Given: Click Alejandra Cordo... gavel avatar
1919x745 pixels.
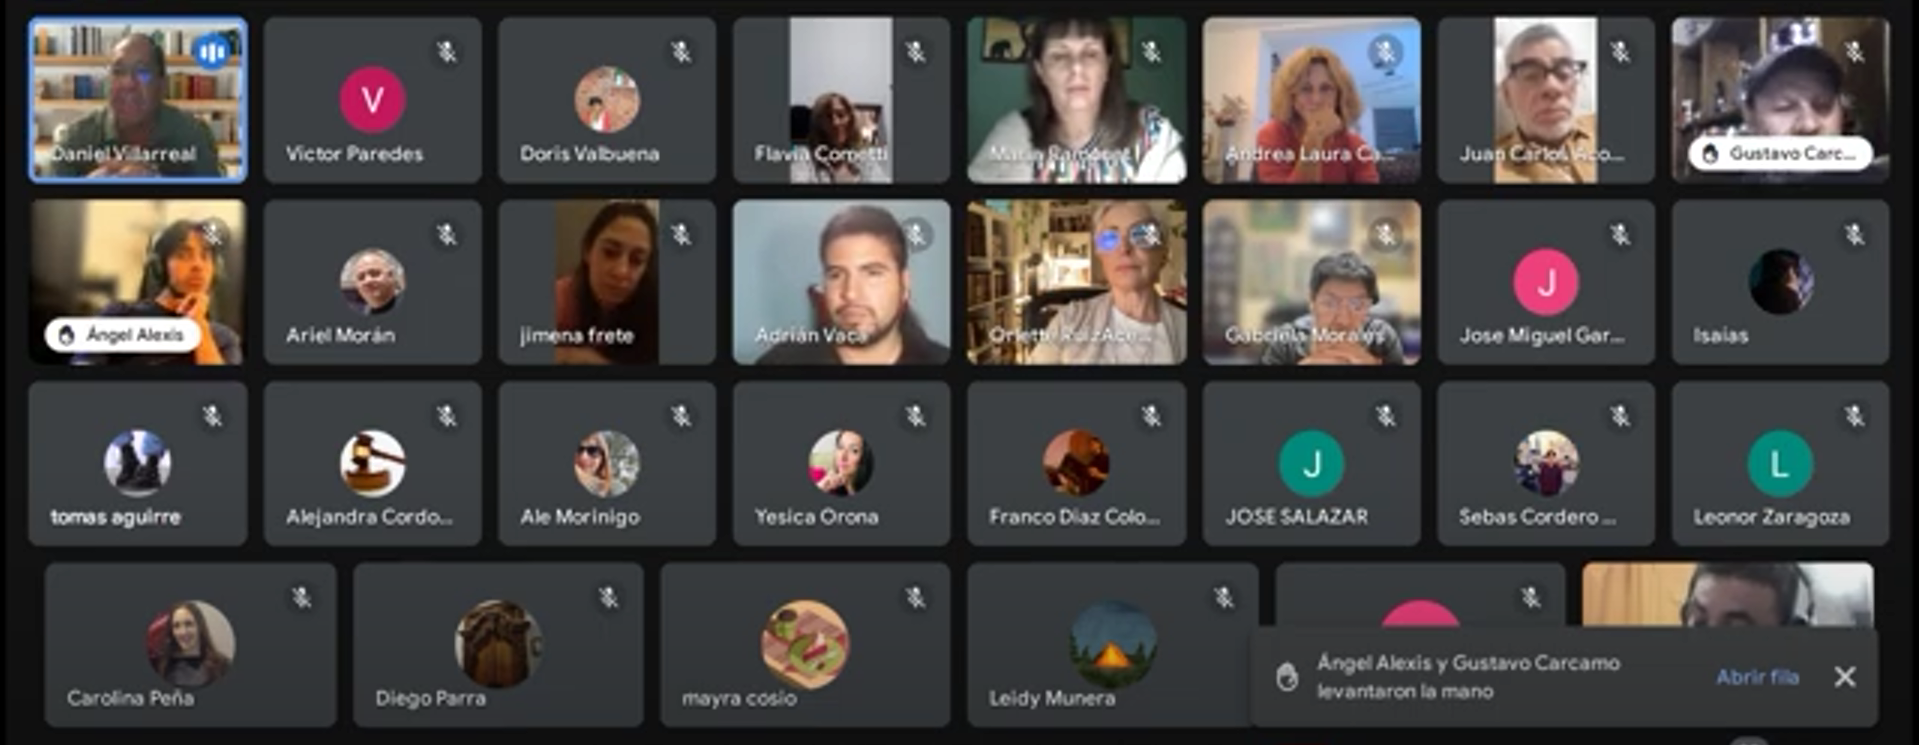Looking at the screenshot, I should (x=372, y=463).
